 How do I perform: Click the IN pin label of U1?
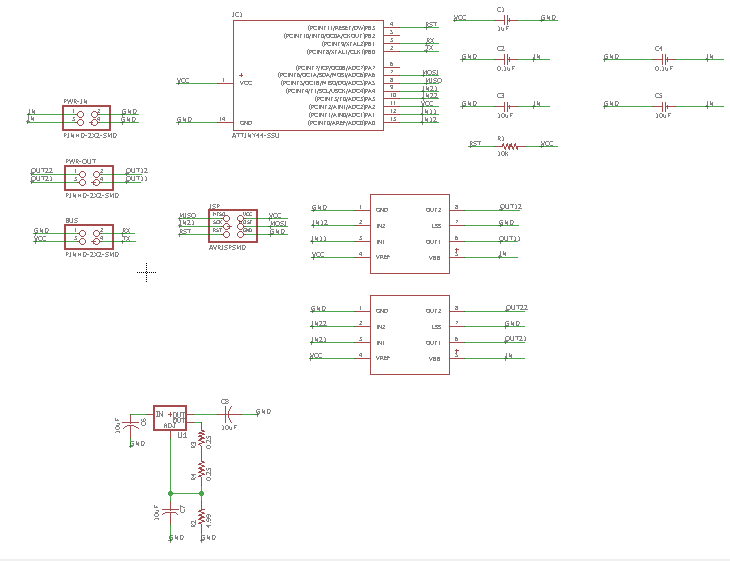tap(159, 414)
